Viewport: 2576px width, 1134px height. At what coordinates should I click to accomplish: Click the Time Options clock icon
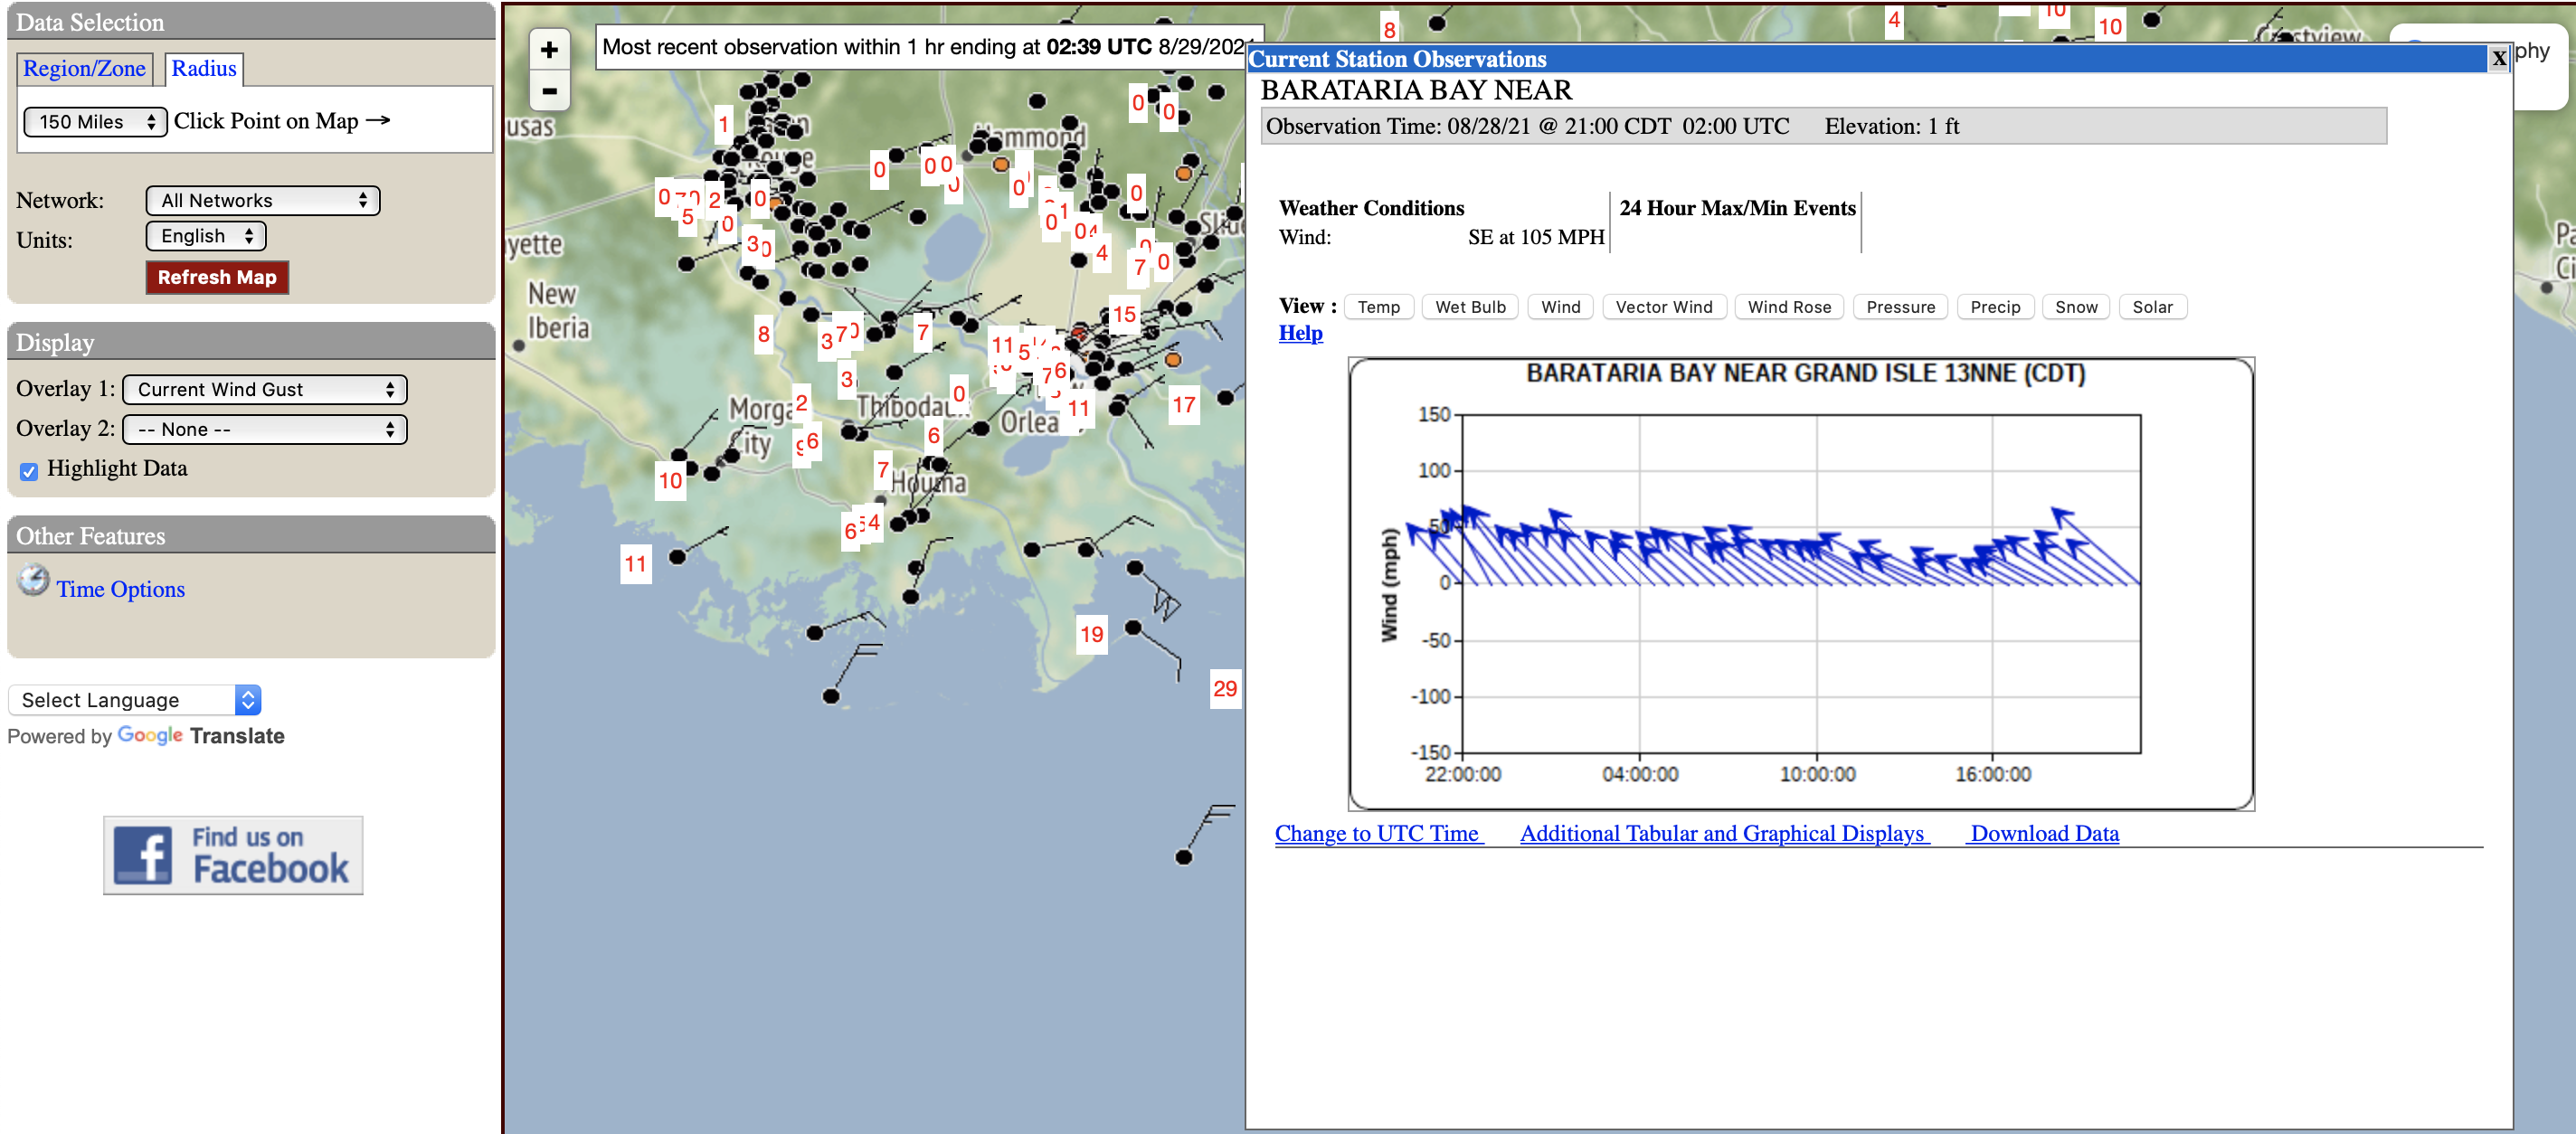[x=33, y=580]
